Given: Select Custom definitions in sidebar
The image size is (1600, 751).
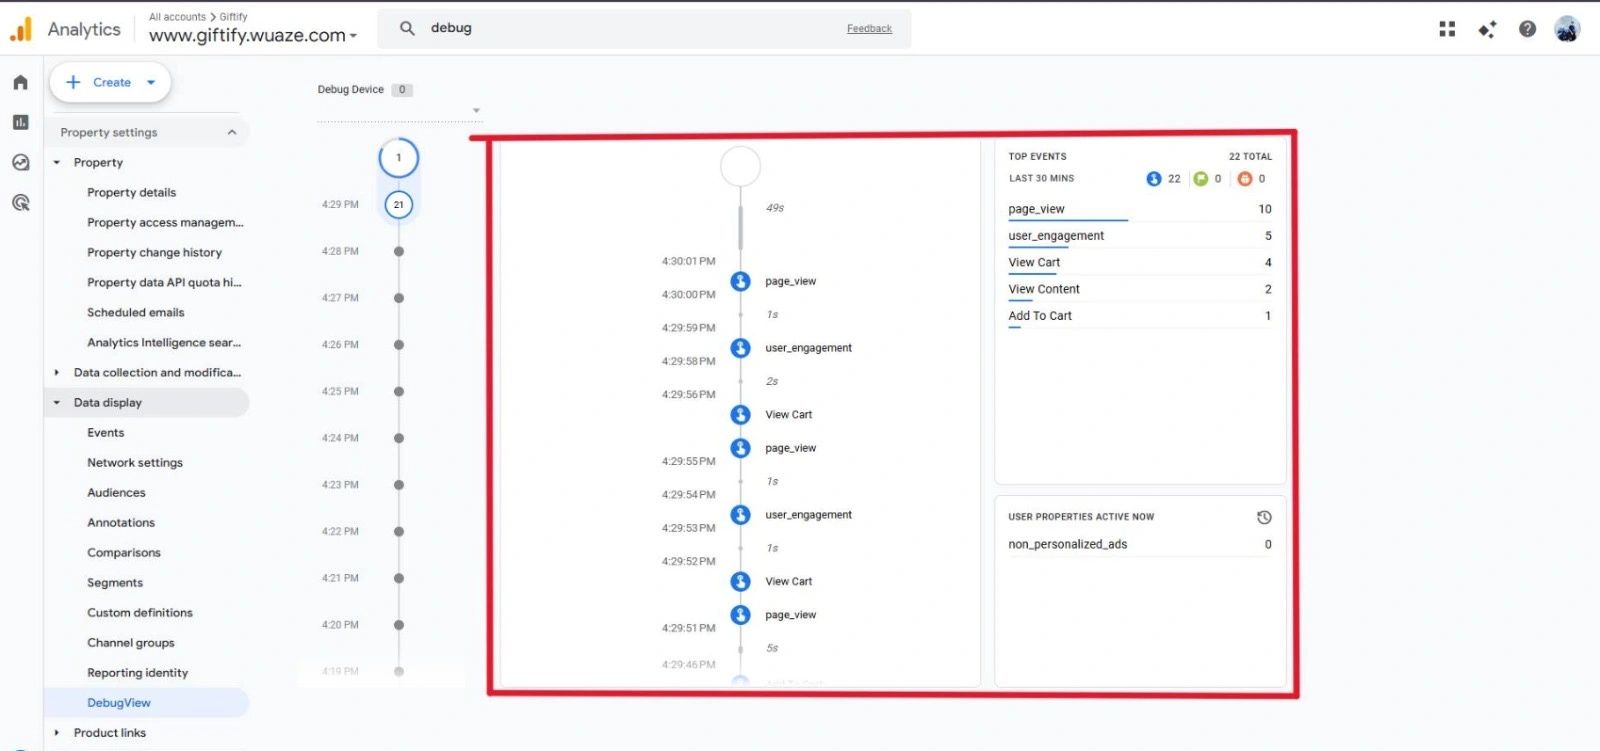Looking at the screenshot, I should pos(140,613).
